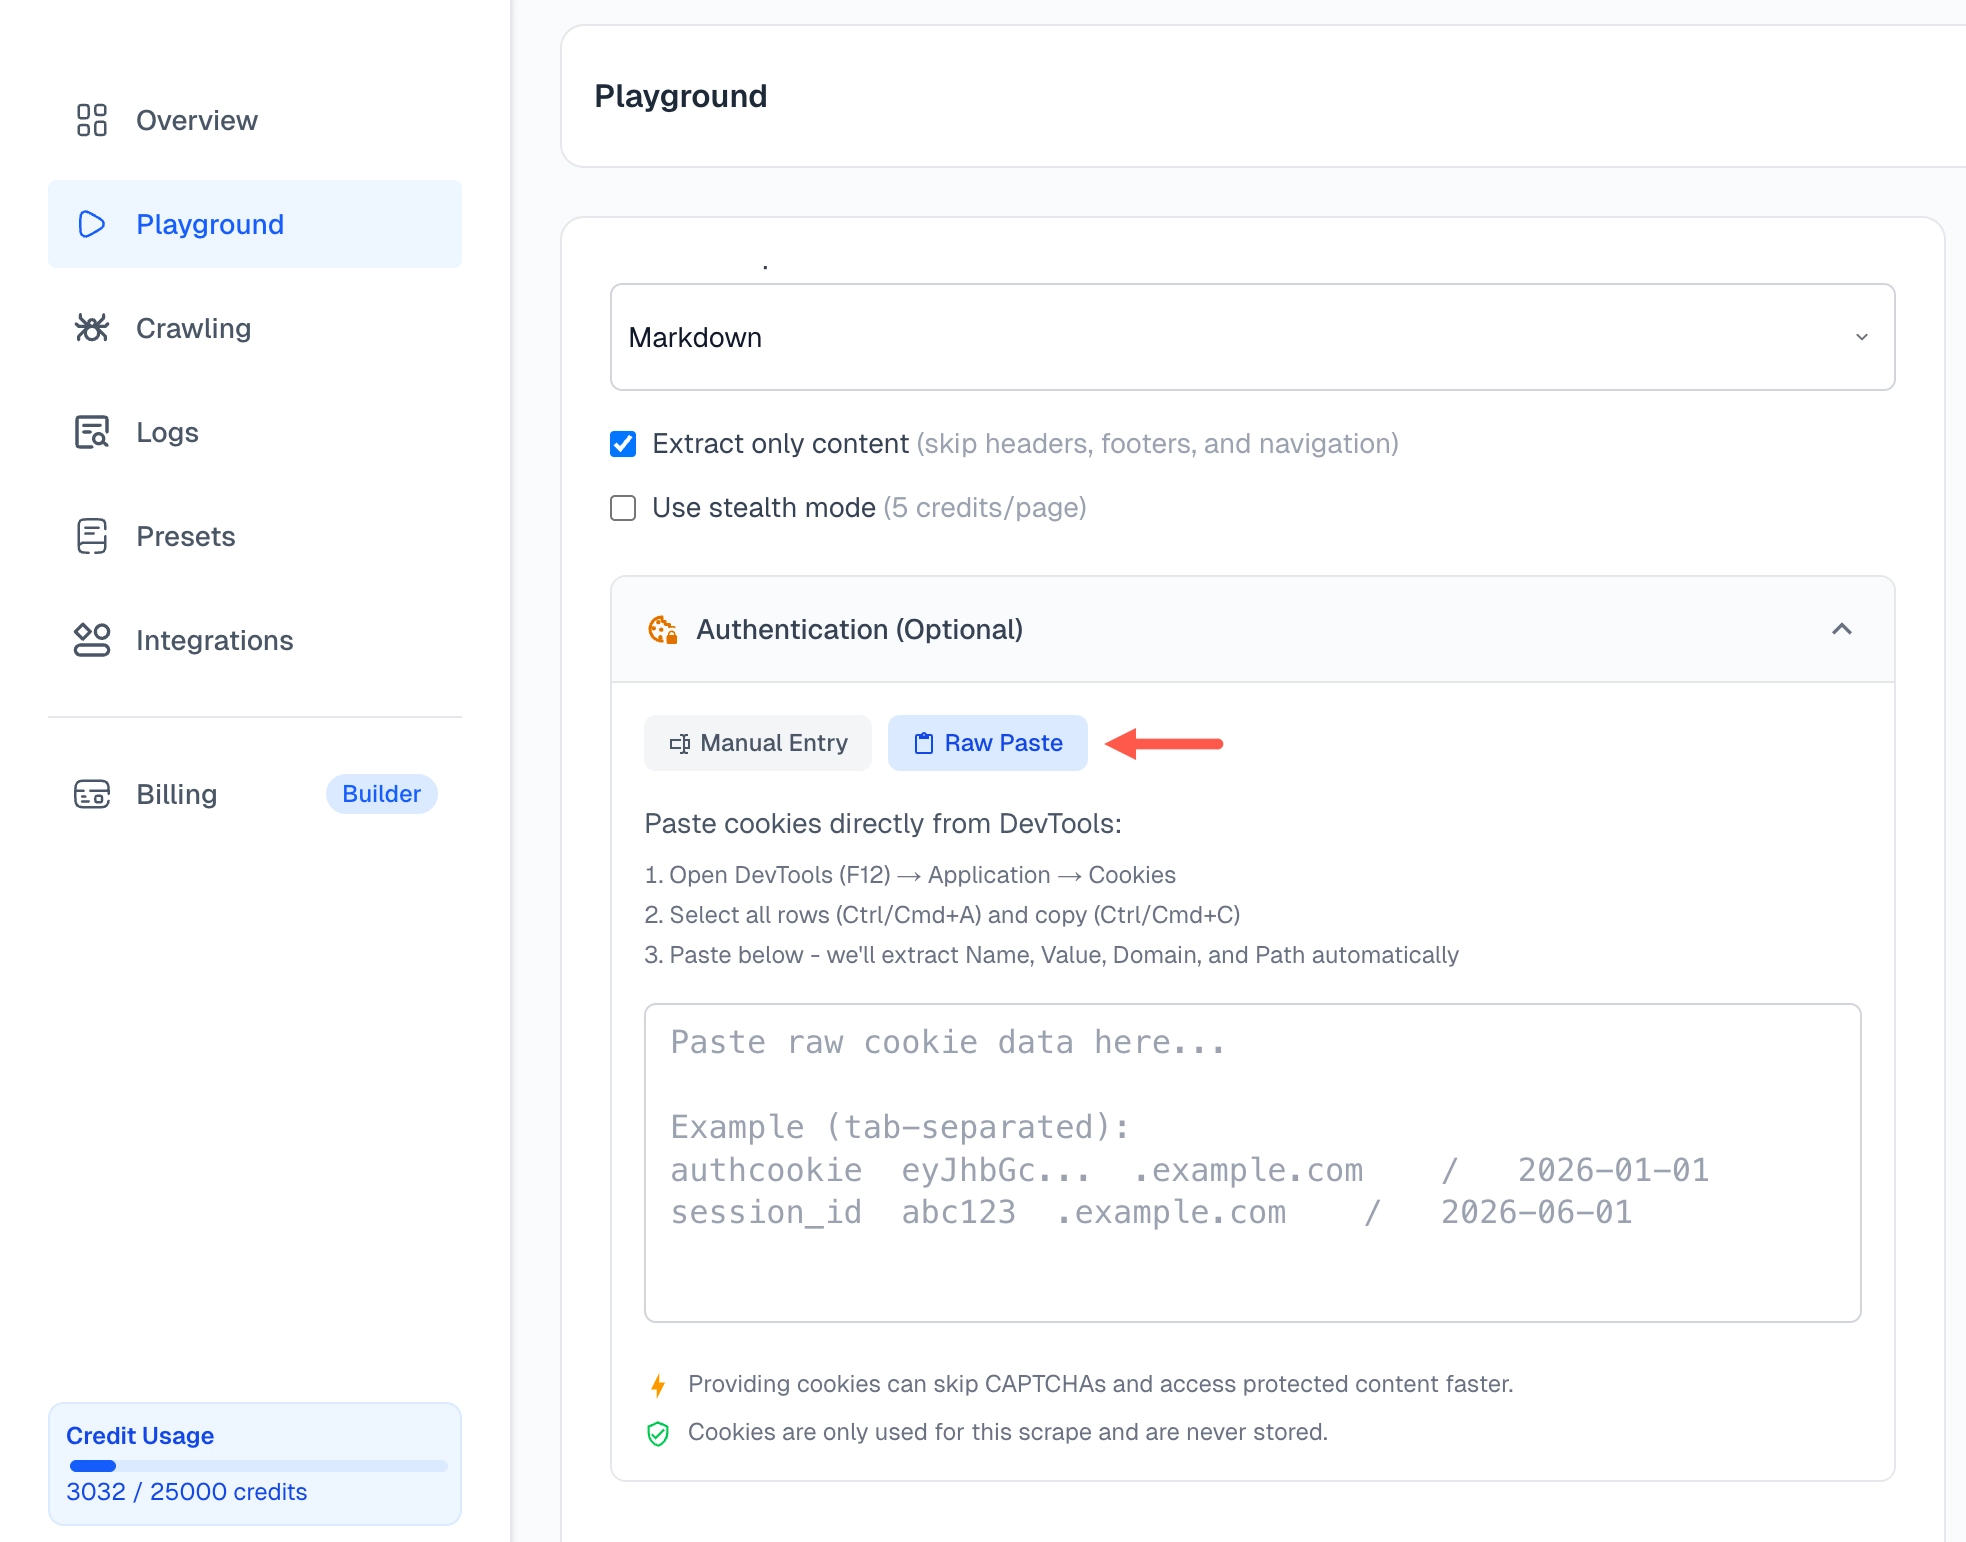This screenshot has width=1966, height=1542.
Task: Switch to Manual Entry tab
Action: [x=758, y=743]
